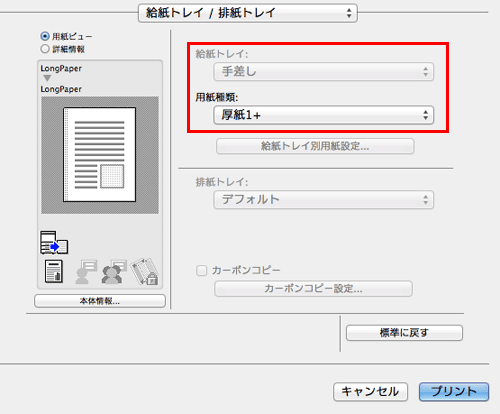Image resolution: width=500 pixels, height=414 pixels.
Task: Click the stepper arrows of the top panel selector
Action: coord(349,13)
